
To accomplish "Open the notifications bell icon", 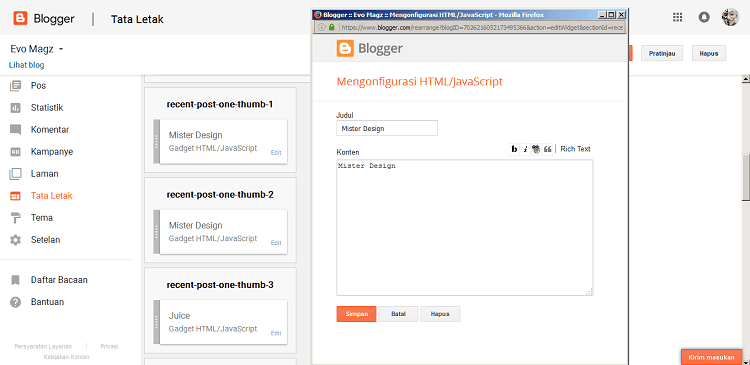I will tap(704, 17).
